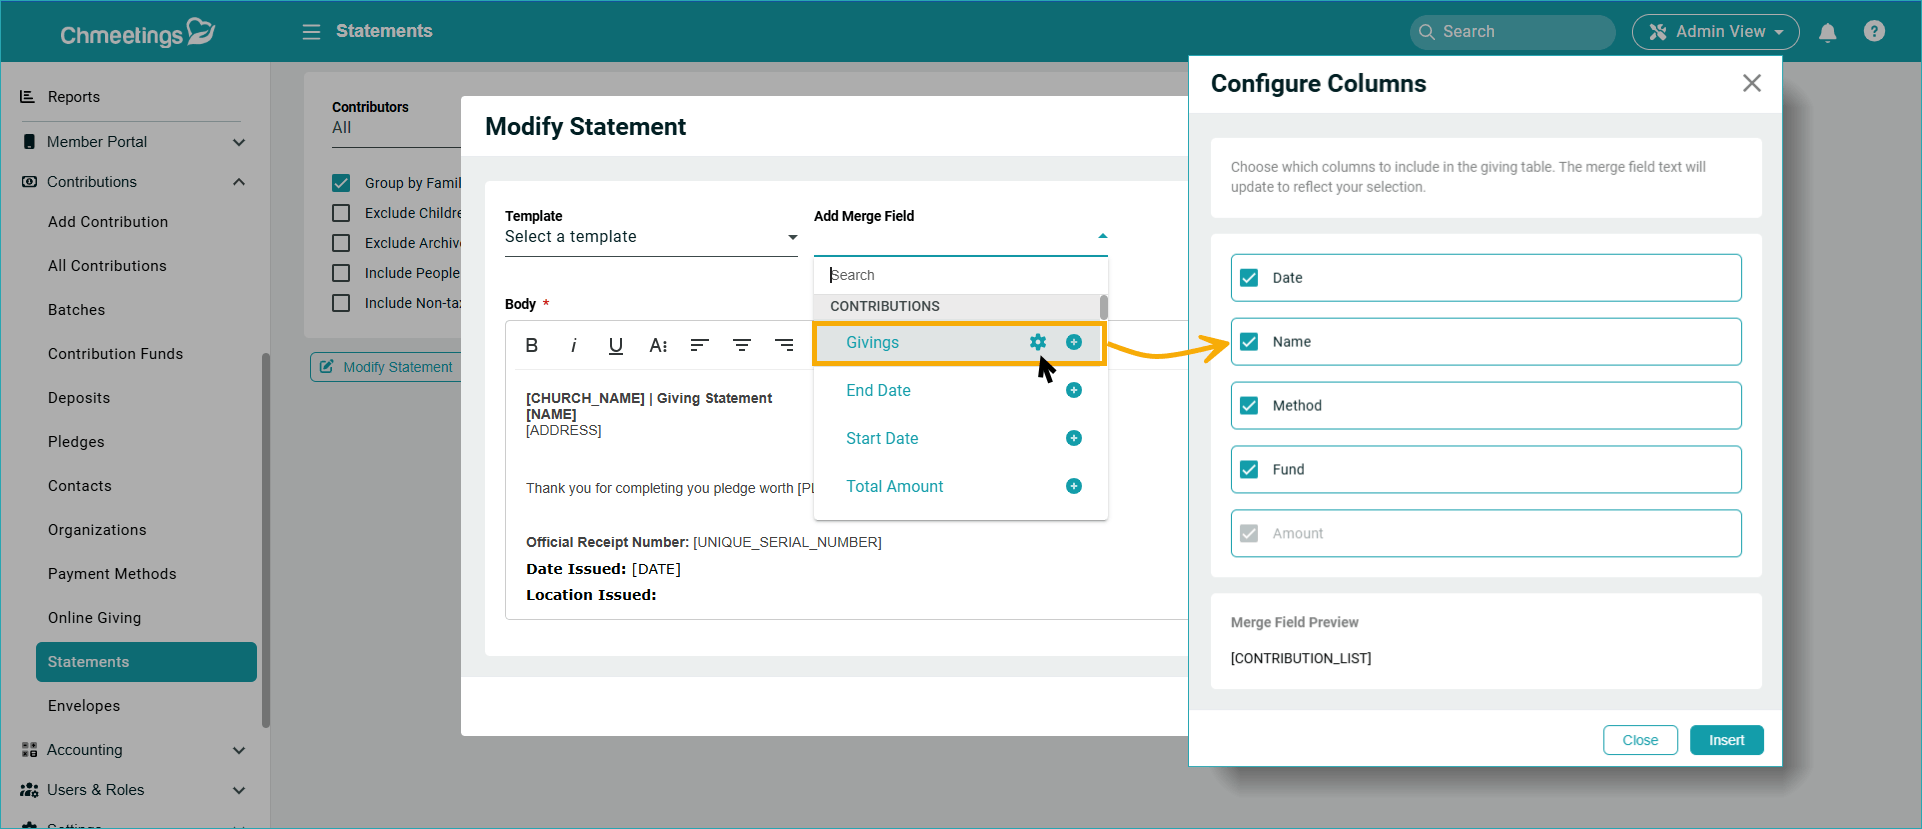Align body text center
1922x829 pixels.
742,345
